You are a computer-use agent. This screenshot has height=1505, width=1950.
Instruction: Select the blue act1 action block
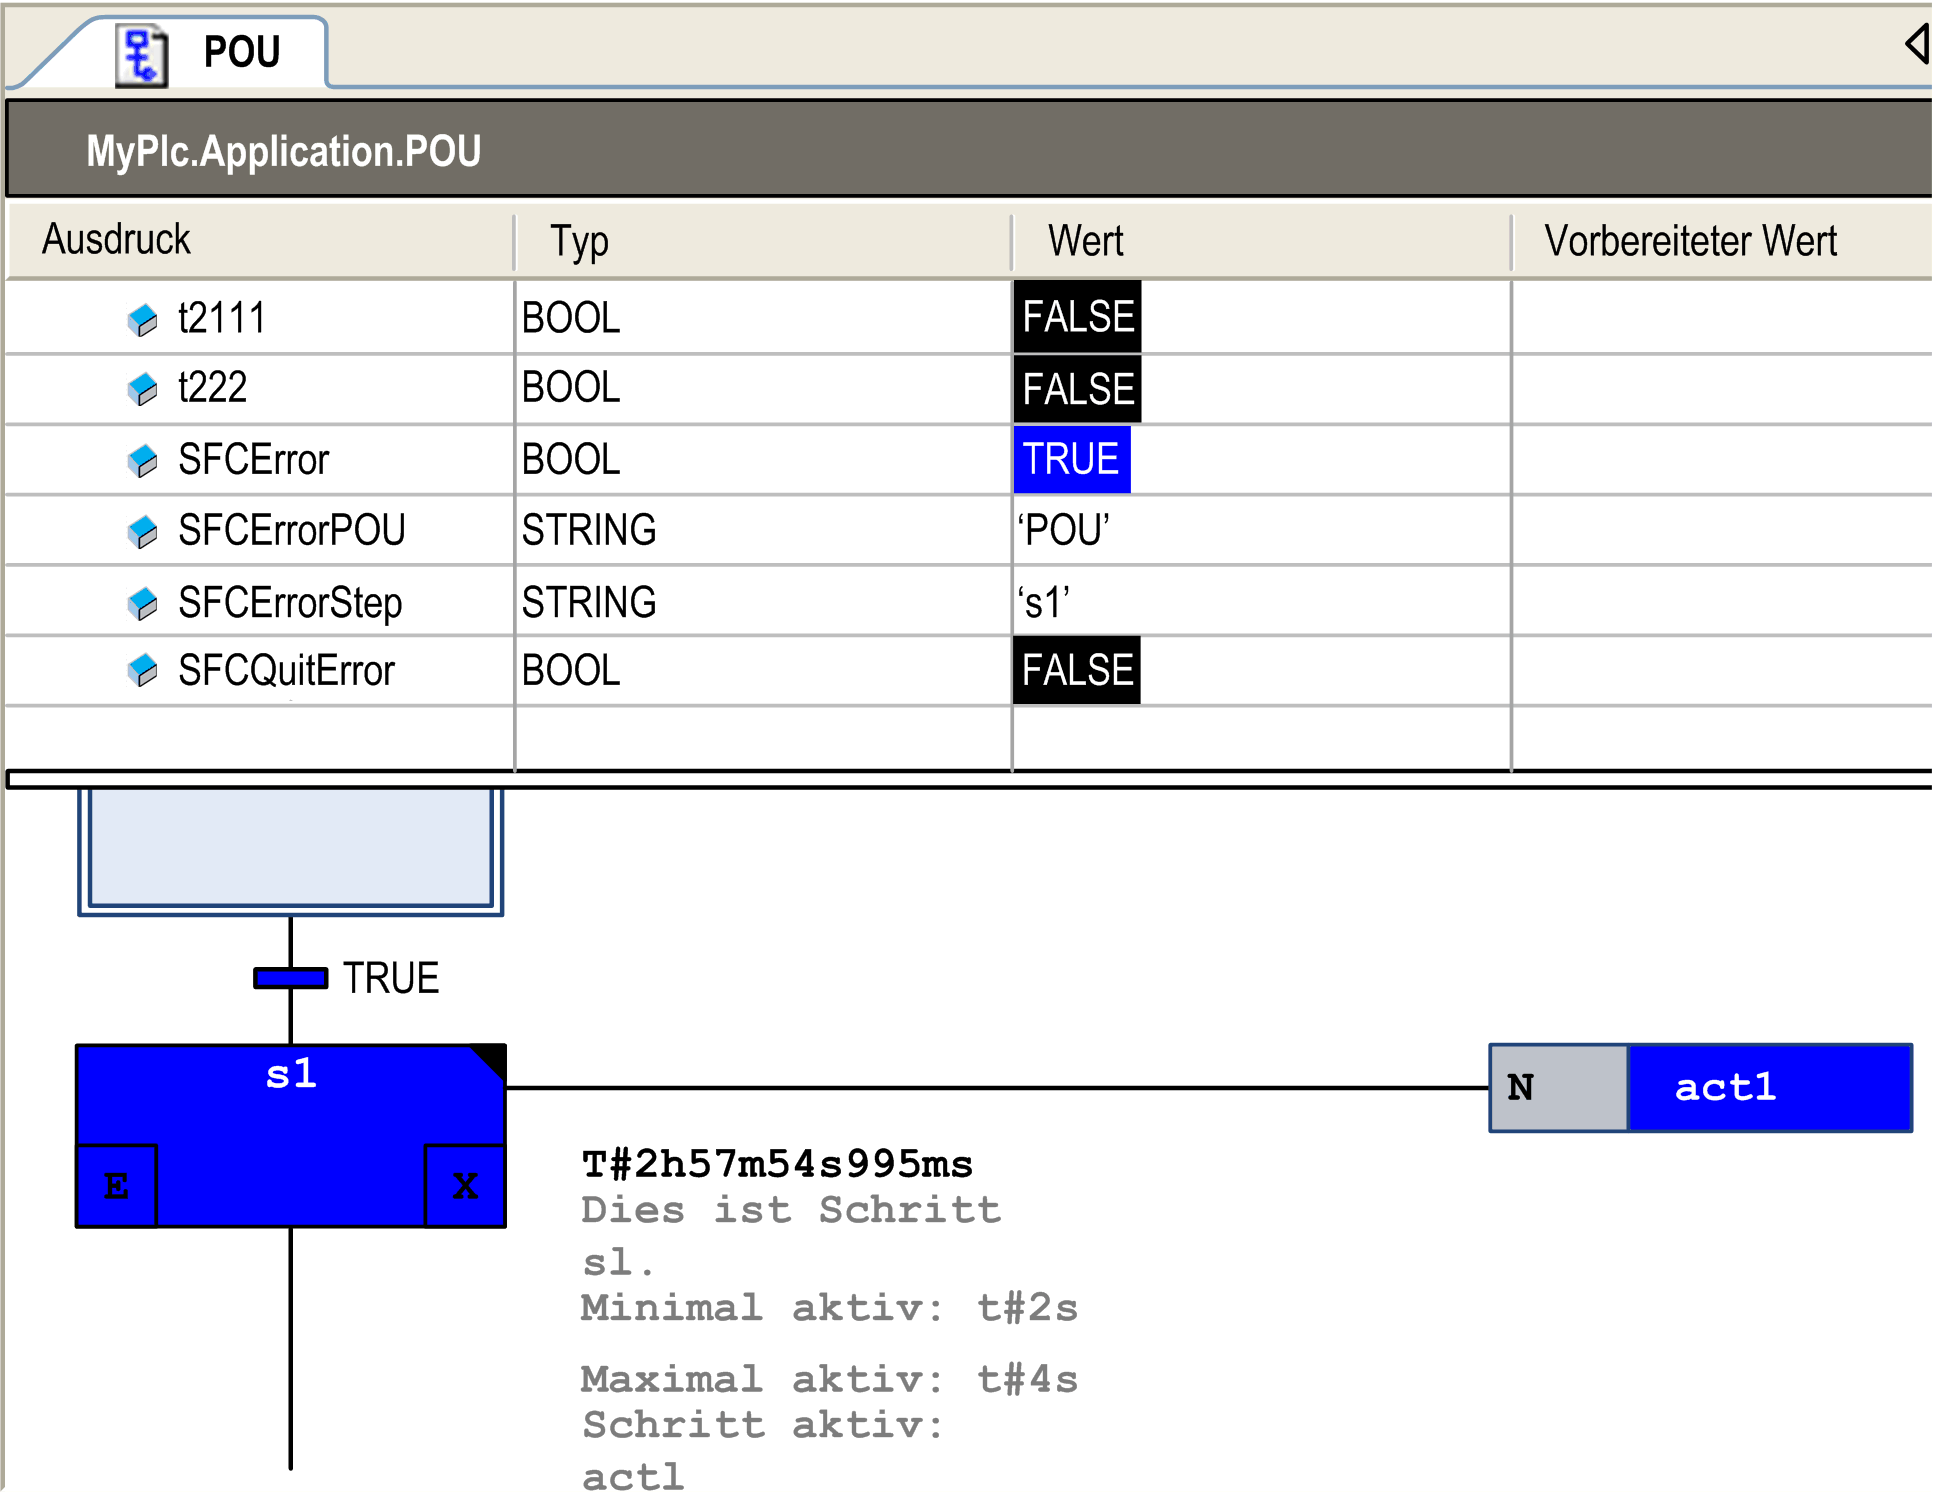[x=1769, y=1088]
